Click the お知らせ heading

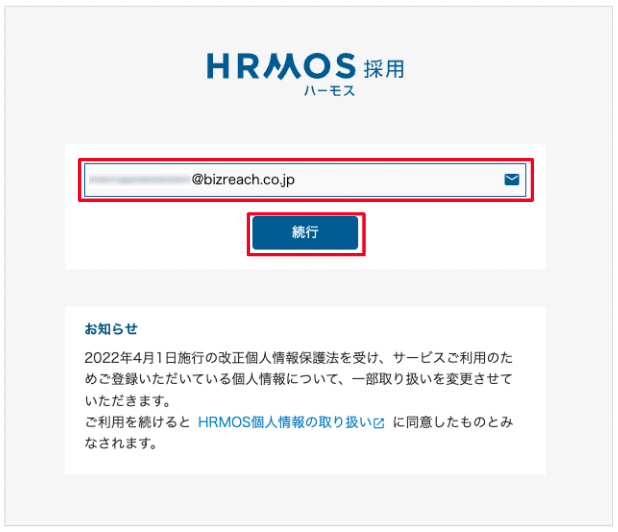coord(111,329)
